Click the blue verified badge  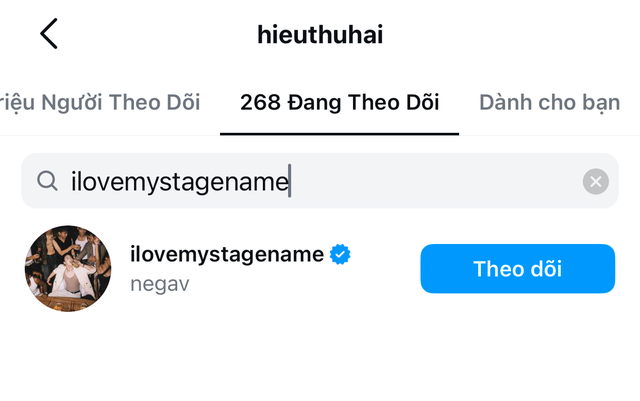340,255
